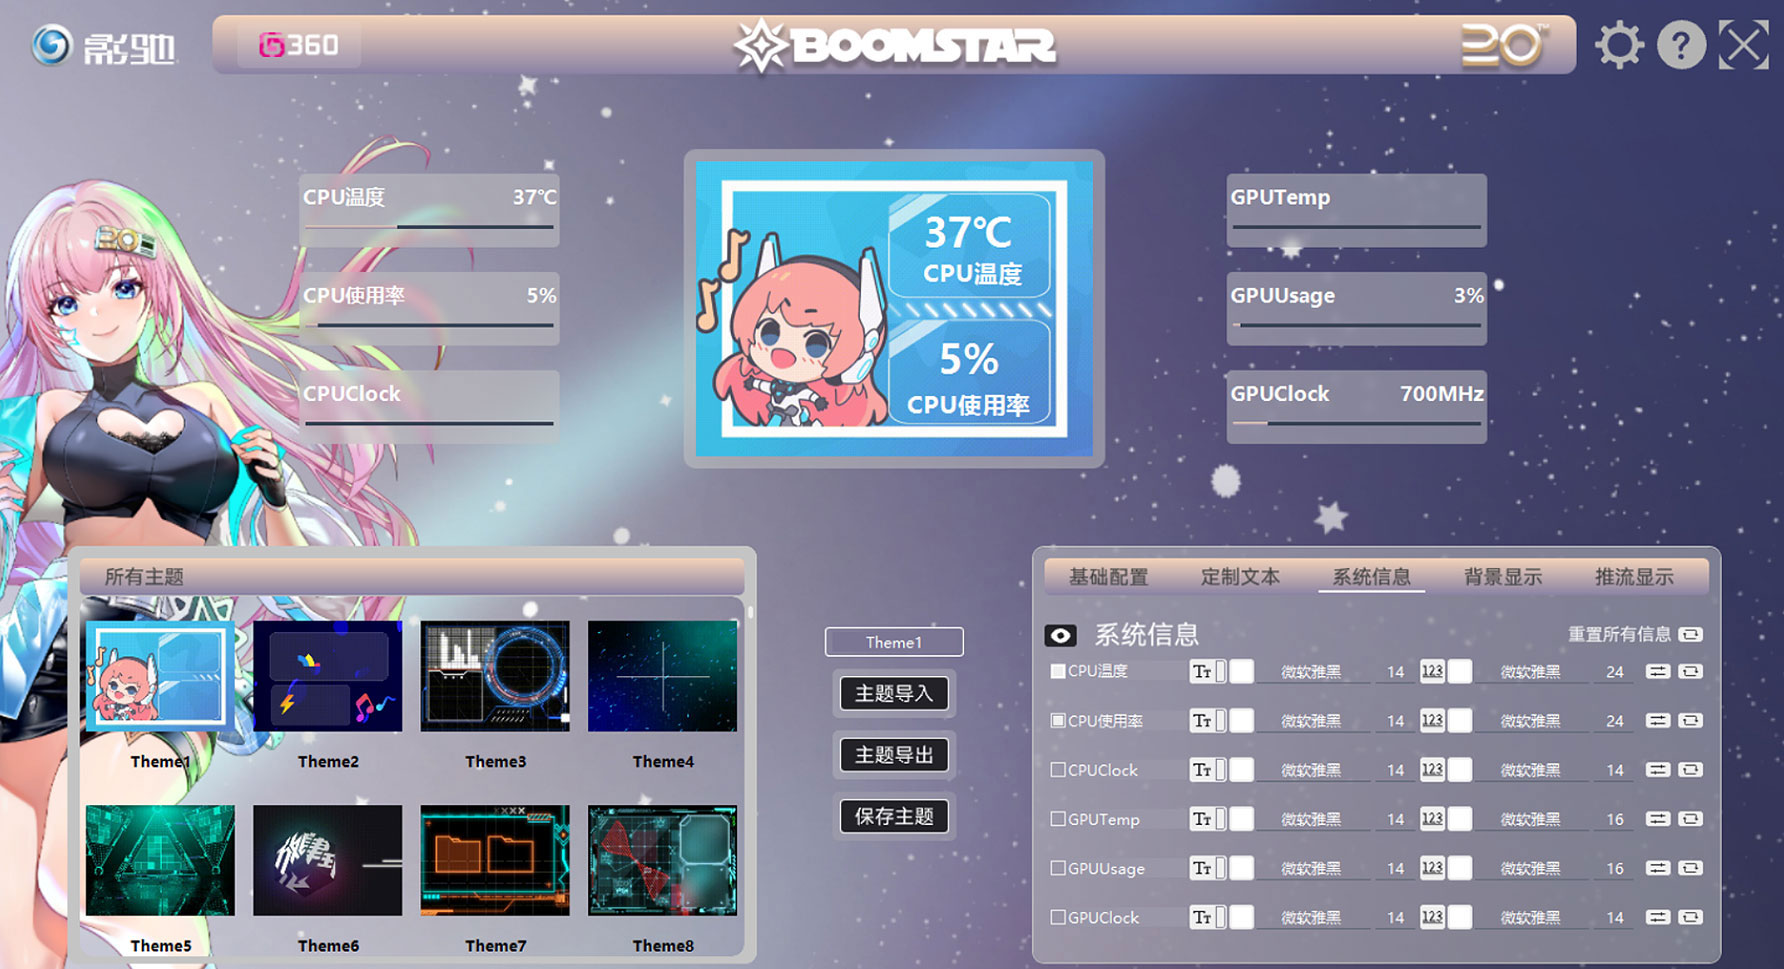
Task: Click the 123 value icon in GPUTemp row
Action: [1432, 819]
